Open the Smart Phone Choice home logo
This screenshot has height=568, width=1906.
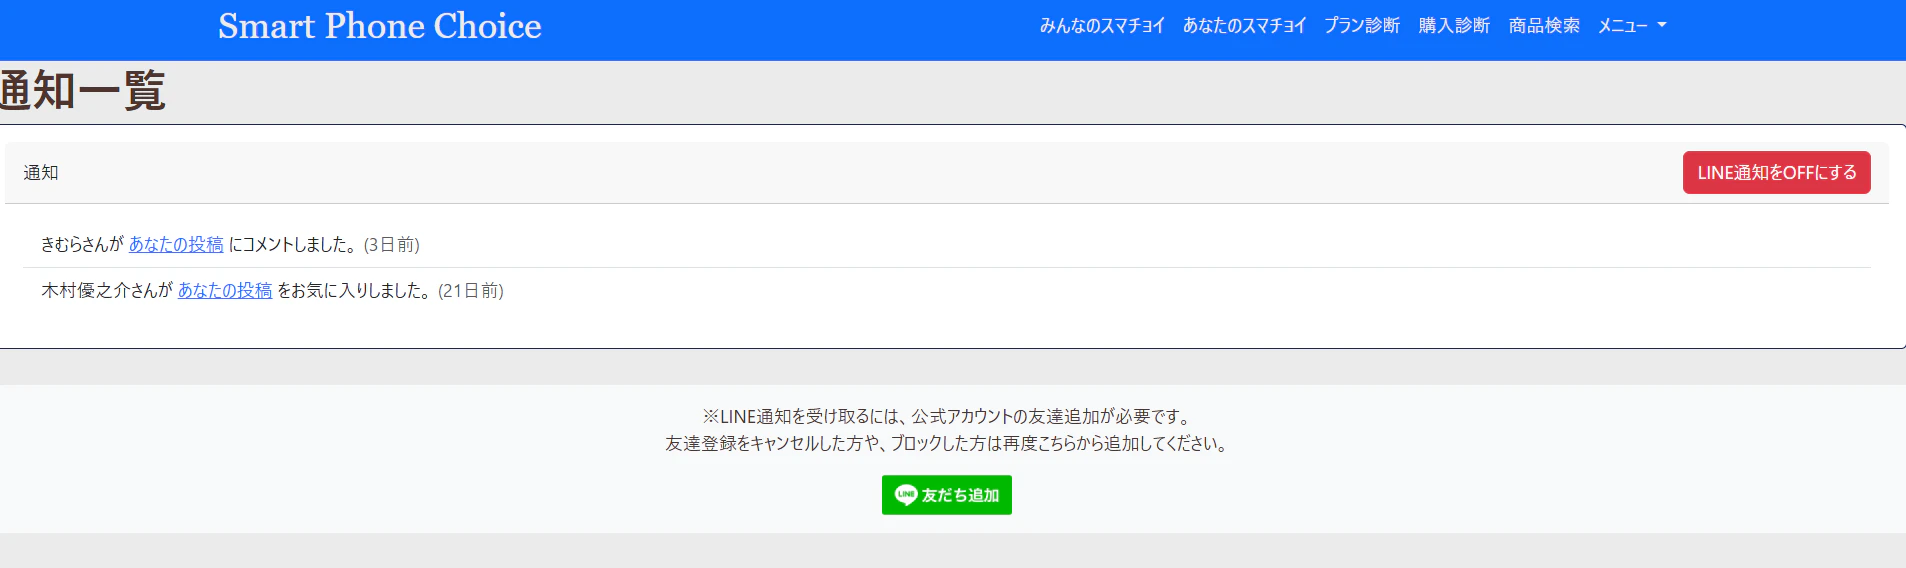(380, 26)
